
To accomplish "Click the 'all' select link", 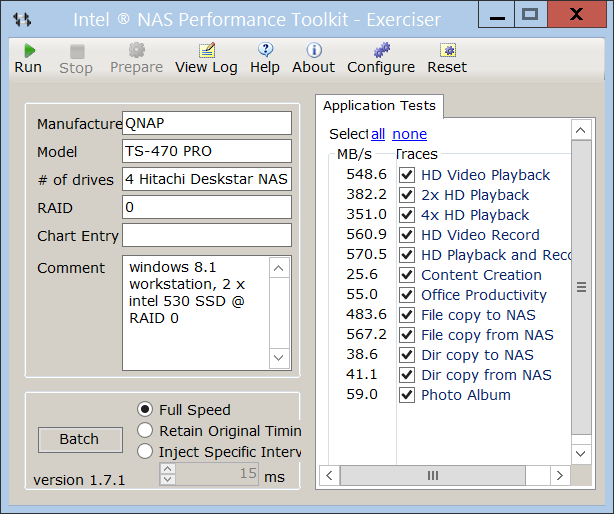I will 378,134.
